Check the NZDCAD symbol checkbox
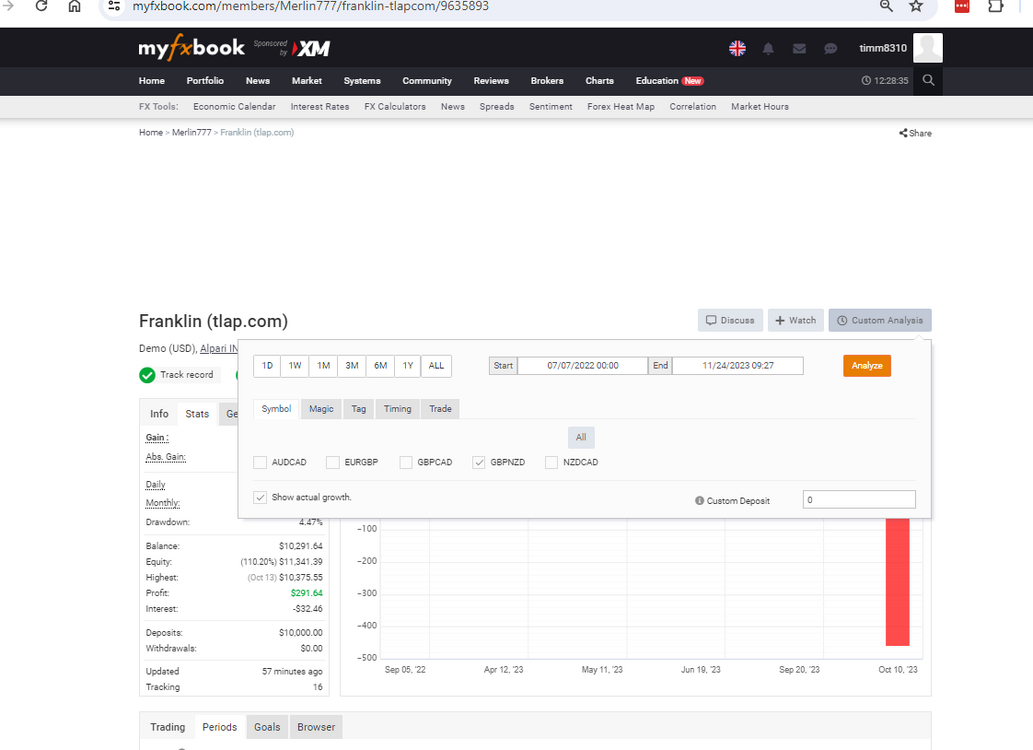The width and height of the screenshot is (1033, 750). click(551, 463)
